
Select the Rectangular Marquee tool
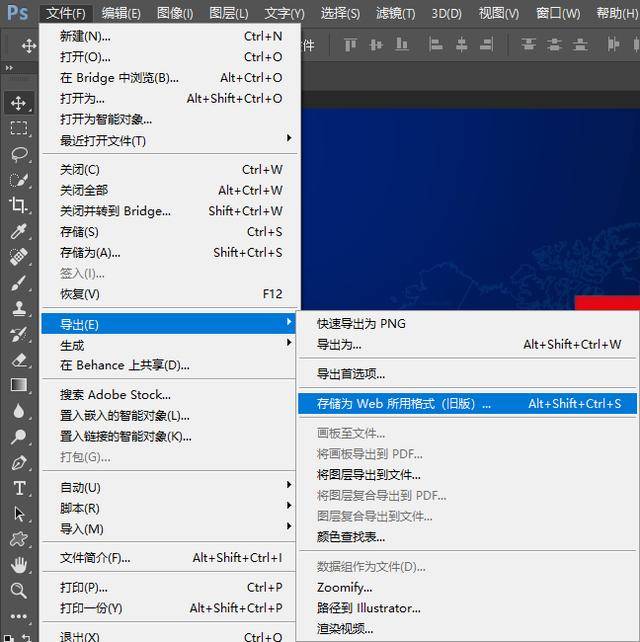[x=18, y=128]
